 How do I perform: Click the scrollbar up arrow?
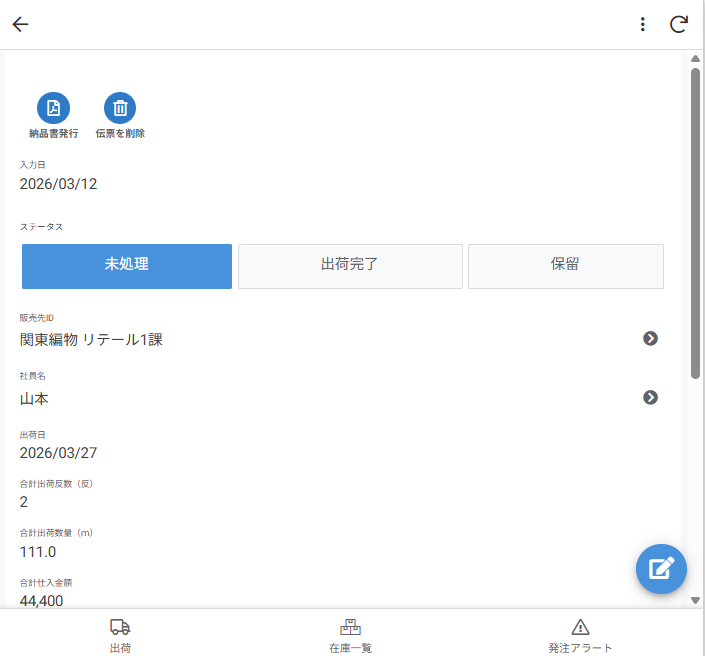[695, 59]
